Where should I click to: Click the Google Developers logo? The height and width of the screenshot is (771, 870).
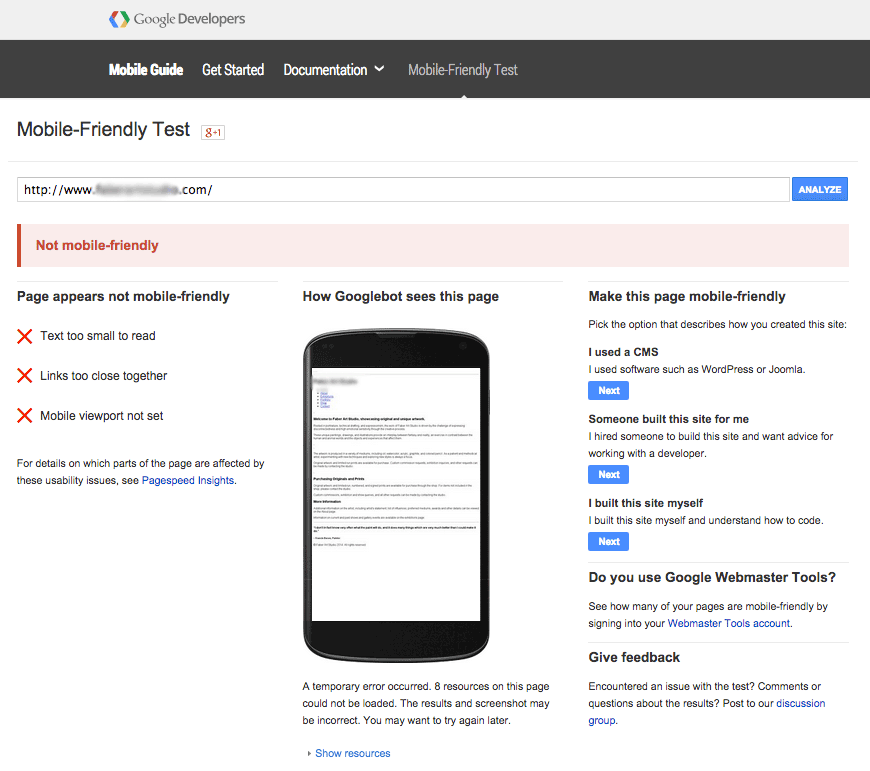177,19
